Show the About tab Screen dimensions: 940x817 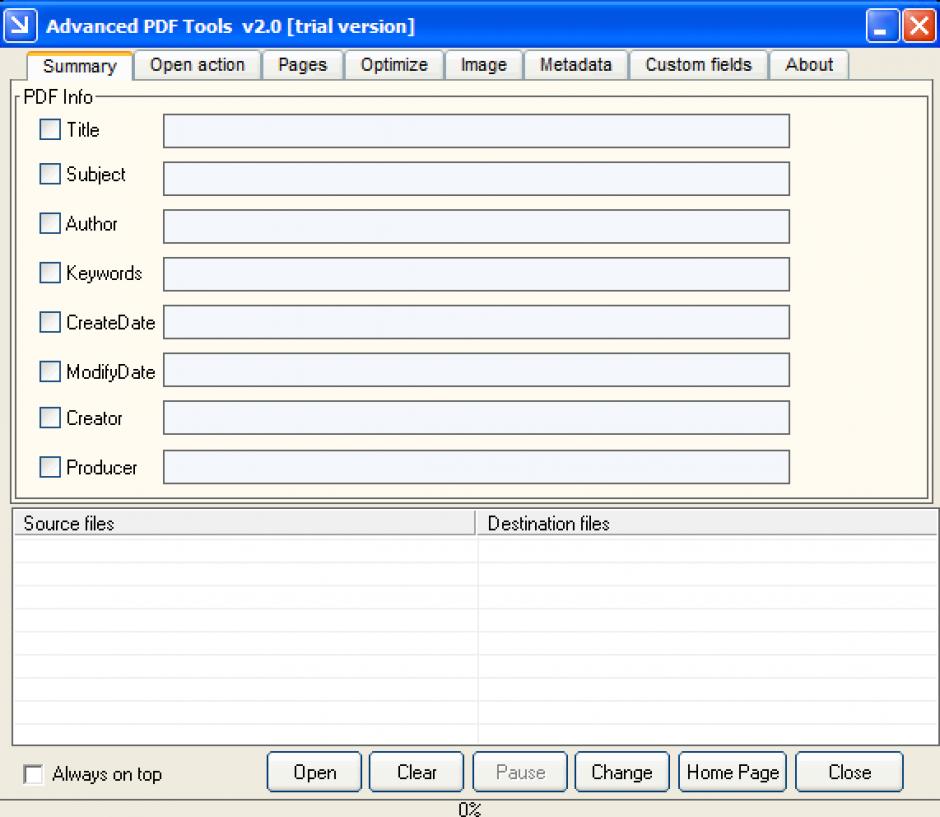(x=809, y=65)
